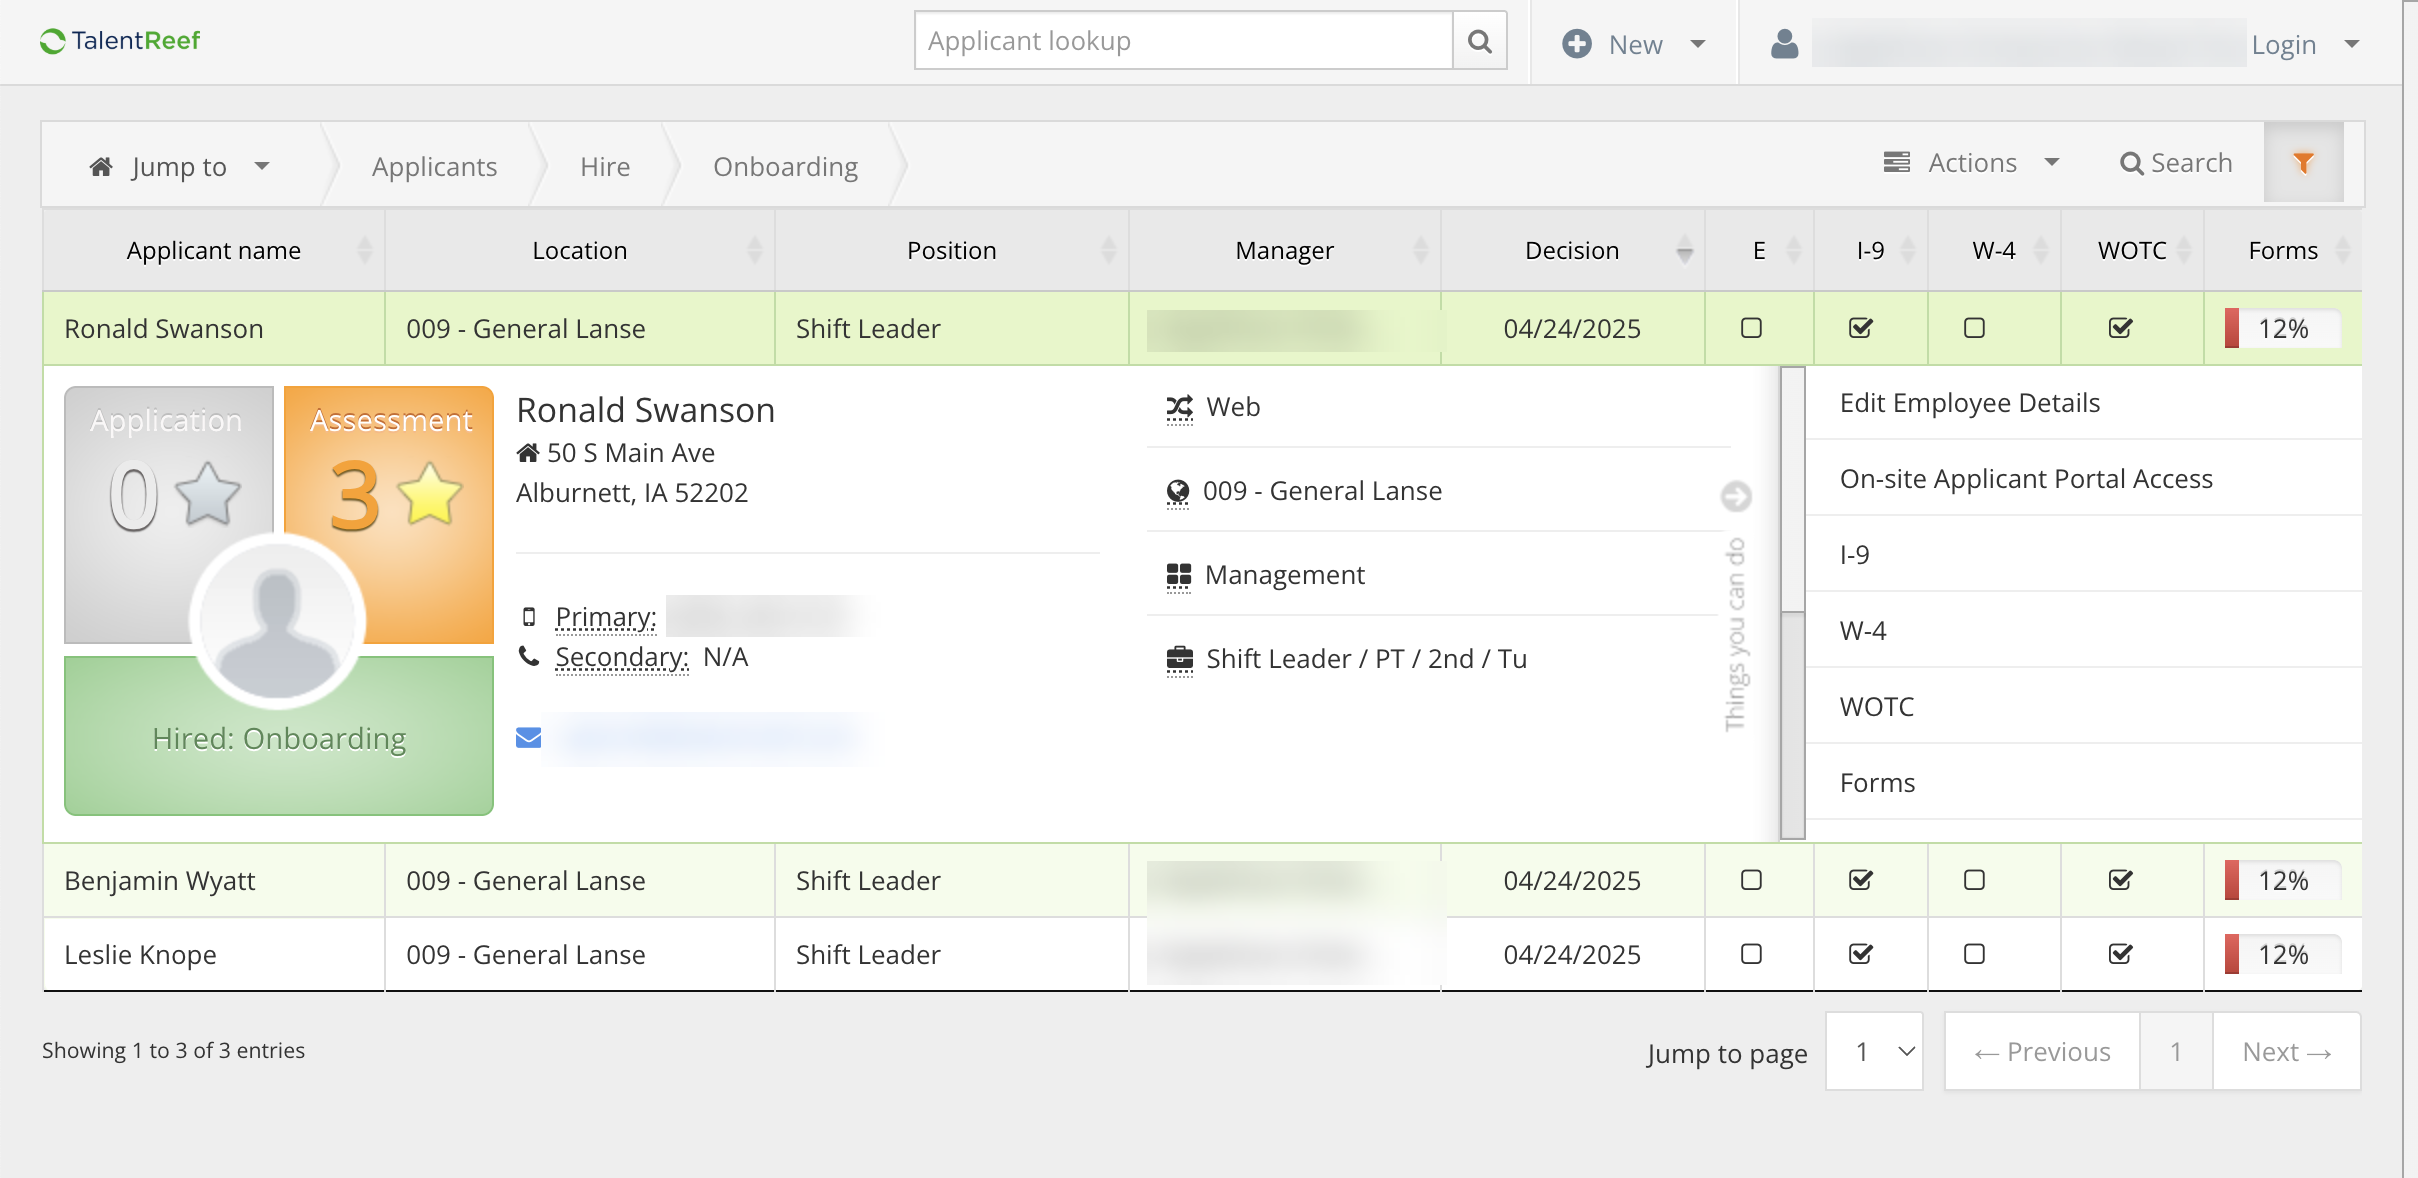2418x1178 pixels.
Task: Click the gray arrow circle above Things you can do
Action: click(1736, 496)
